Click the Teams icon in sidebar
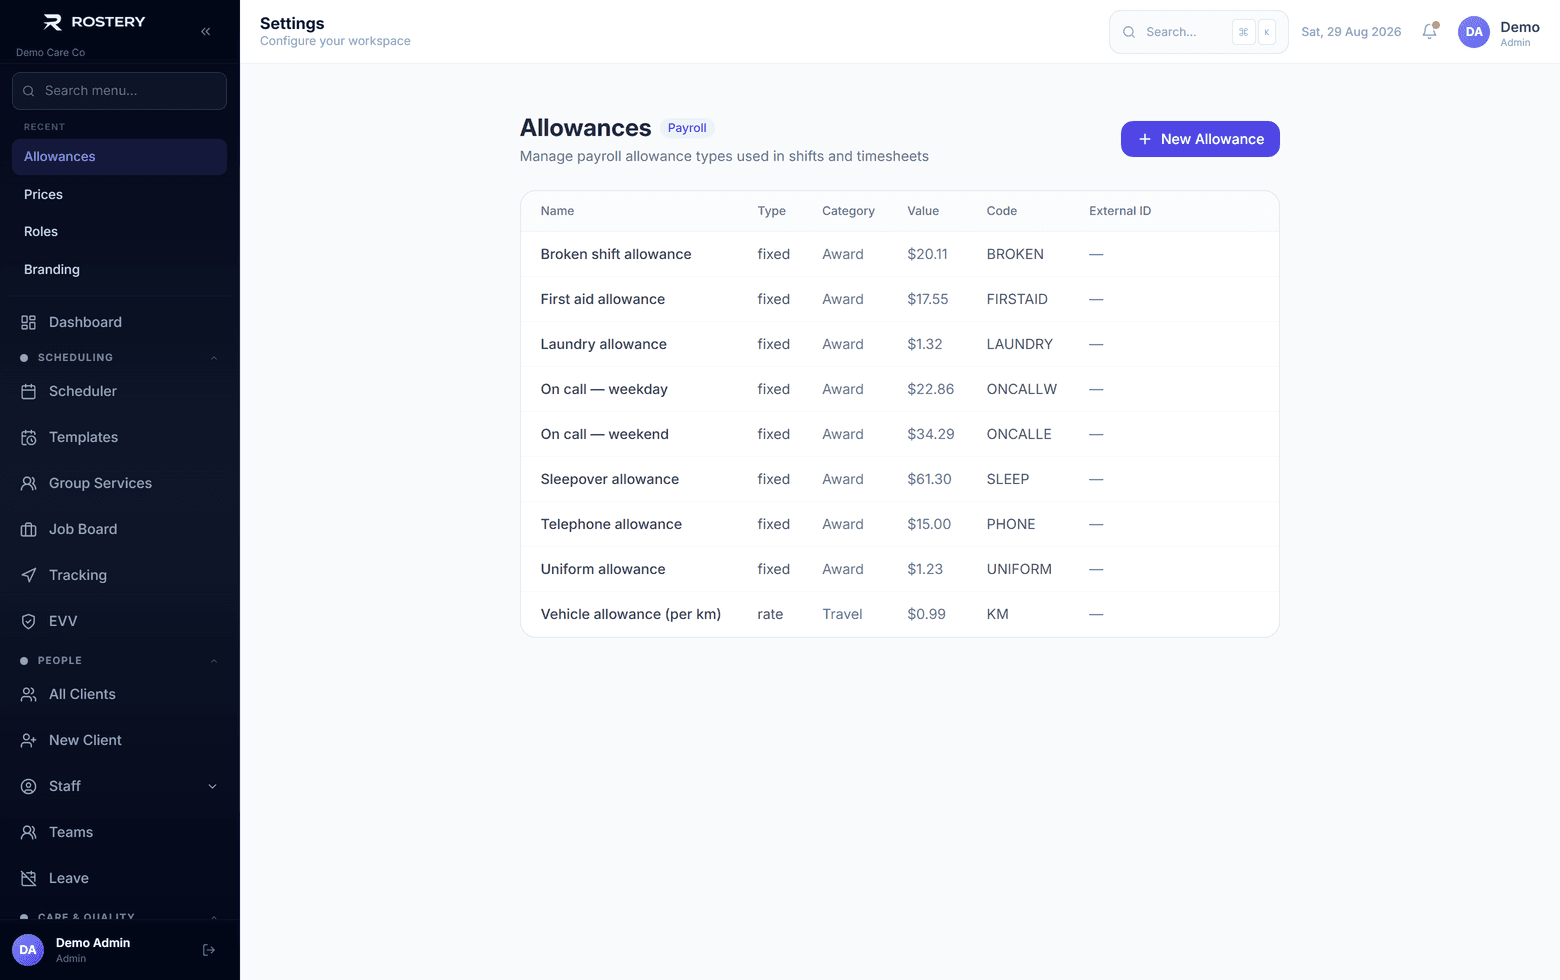 click(x=29, y=832)
